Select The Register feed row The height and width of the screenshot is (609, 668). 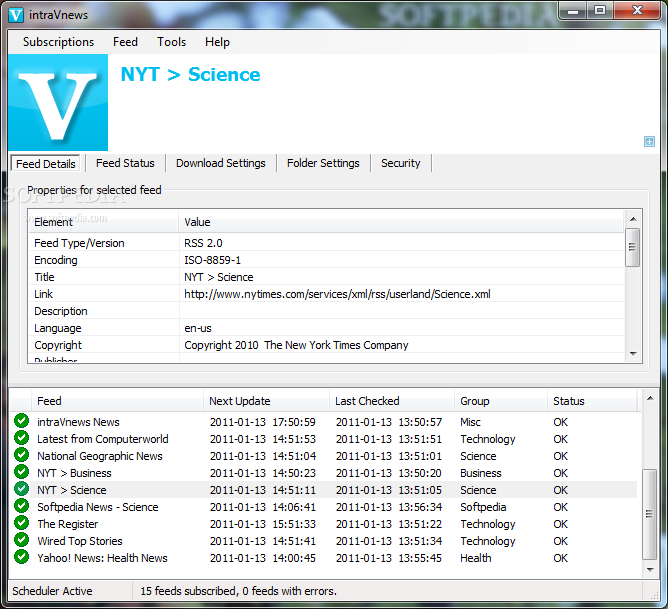click(324, 524)
